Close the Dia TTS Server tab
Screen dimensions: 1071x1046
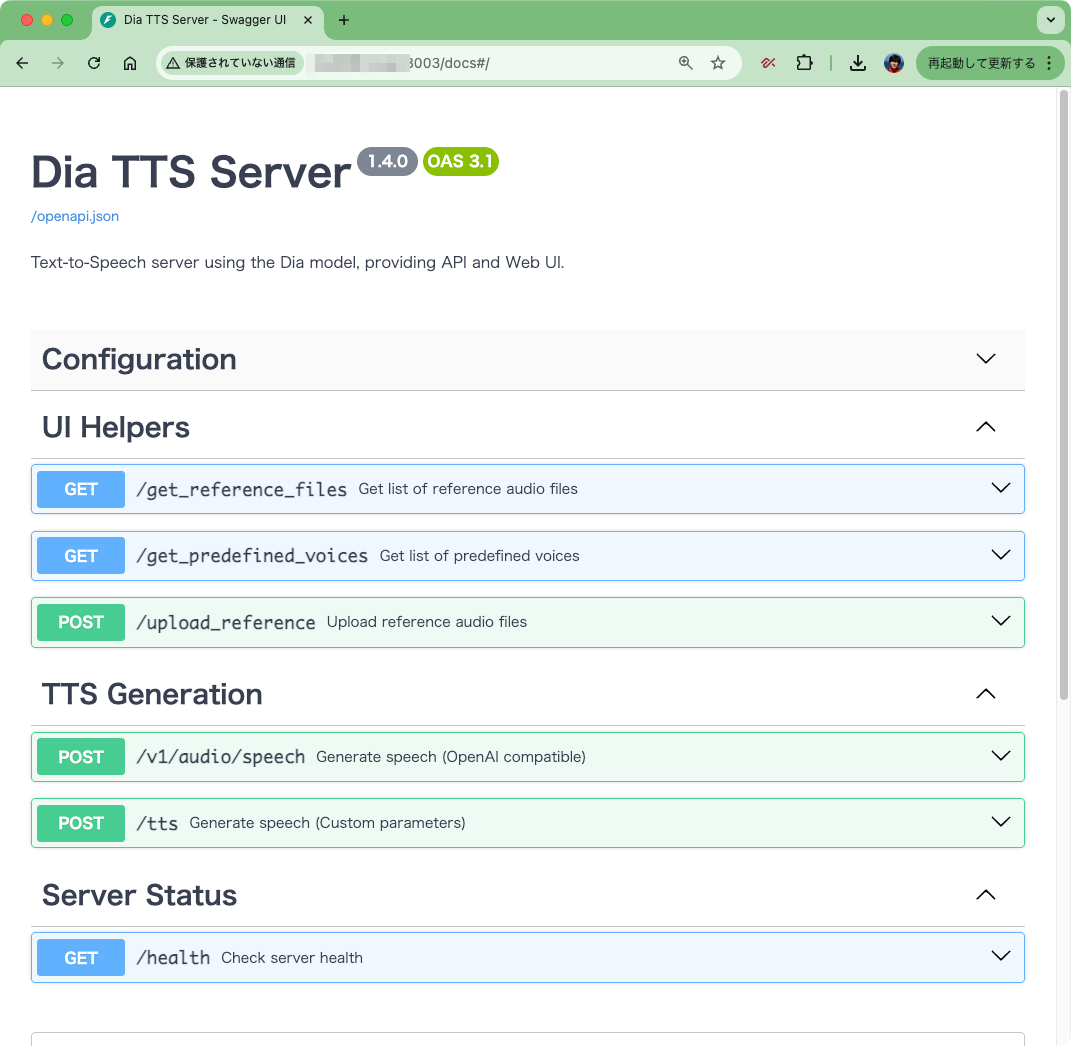(x=308, y=20)
